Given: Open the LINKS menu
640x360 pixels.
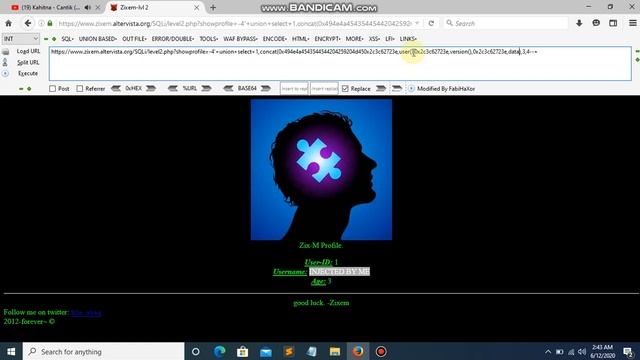Looking at the screenshot, I should [408, 39].
